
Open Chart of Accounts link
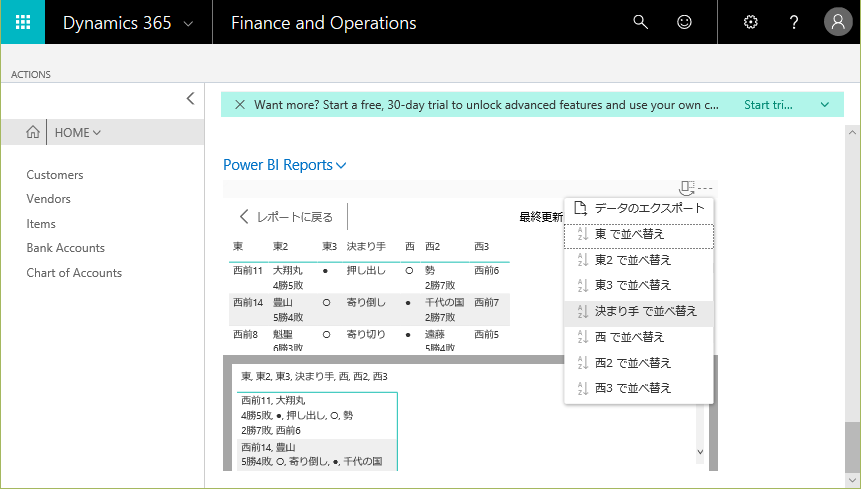[74, 273]
